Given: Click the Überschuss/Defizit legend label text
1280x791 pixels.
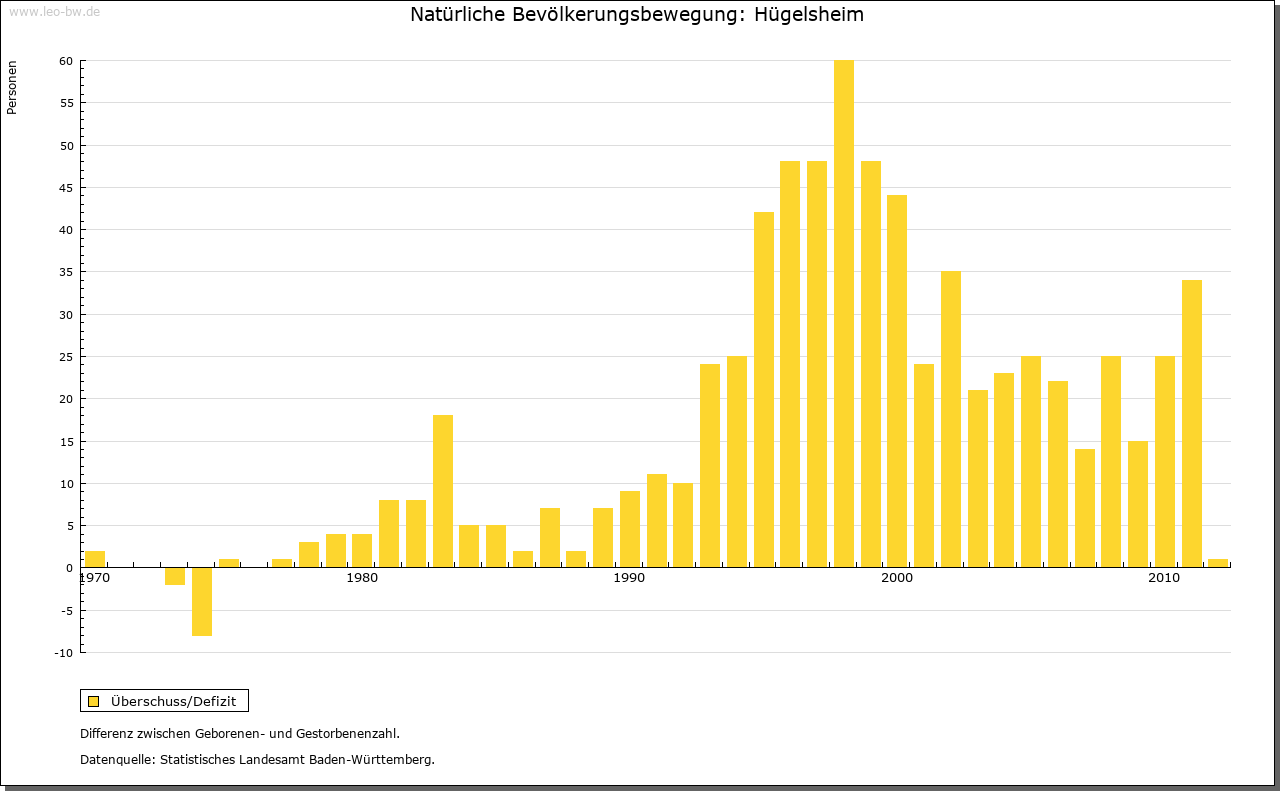Looking at the screenshot, I should point(173,701).
